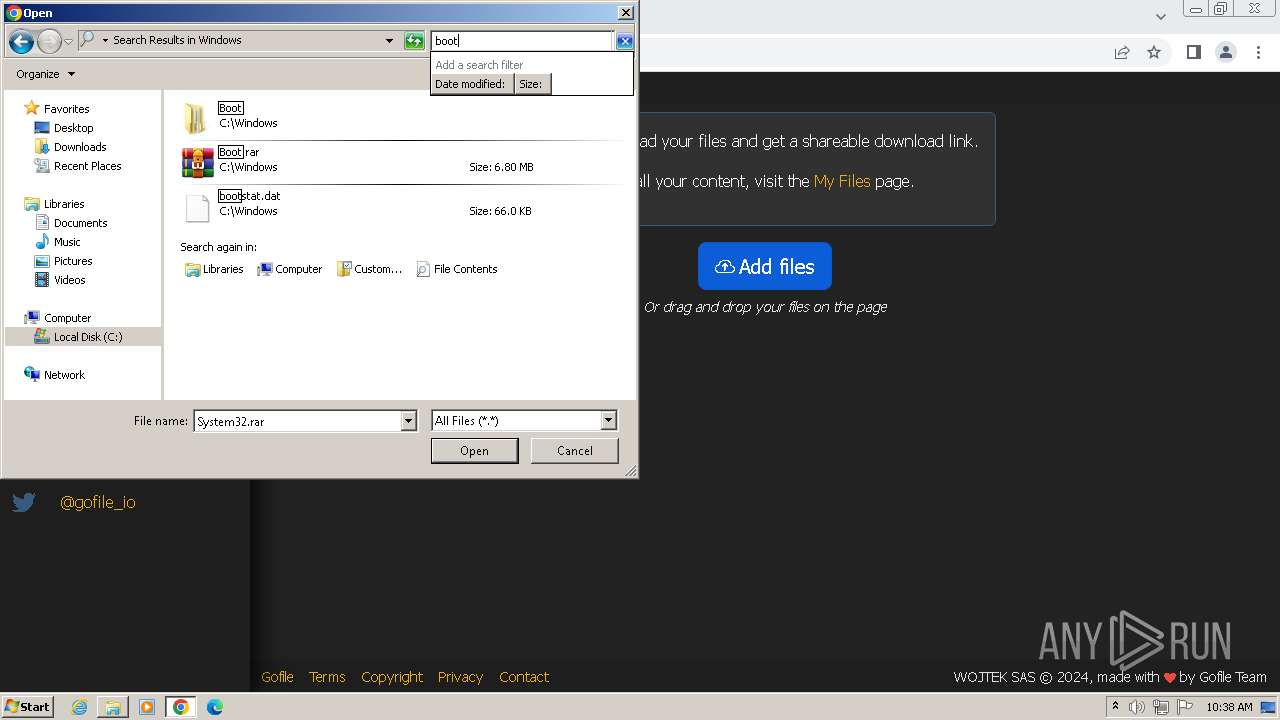Click the Action Center flag icon
The height and width of the screenshot is (720, 1280).
pos(1185,707)
